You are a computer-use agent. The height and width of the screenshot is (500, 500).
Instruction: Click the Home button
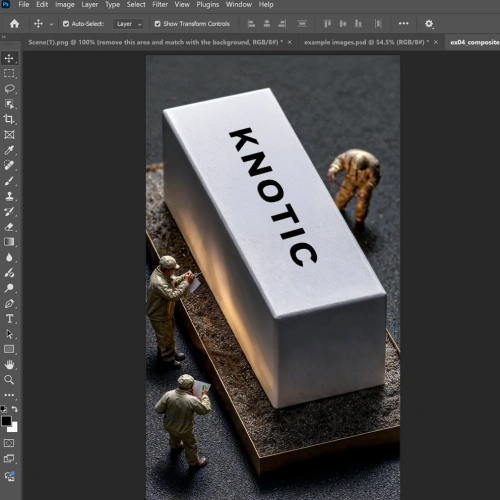click(14, 24)
